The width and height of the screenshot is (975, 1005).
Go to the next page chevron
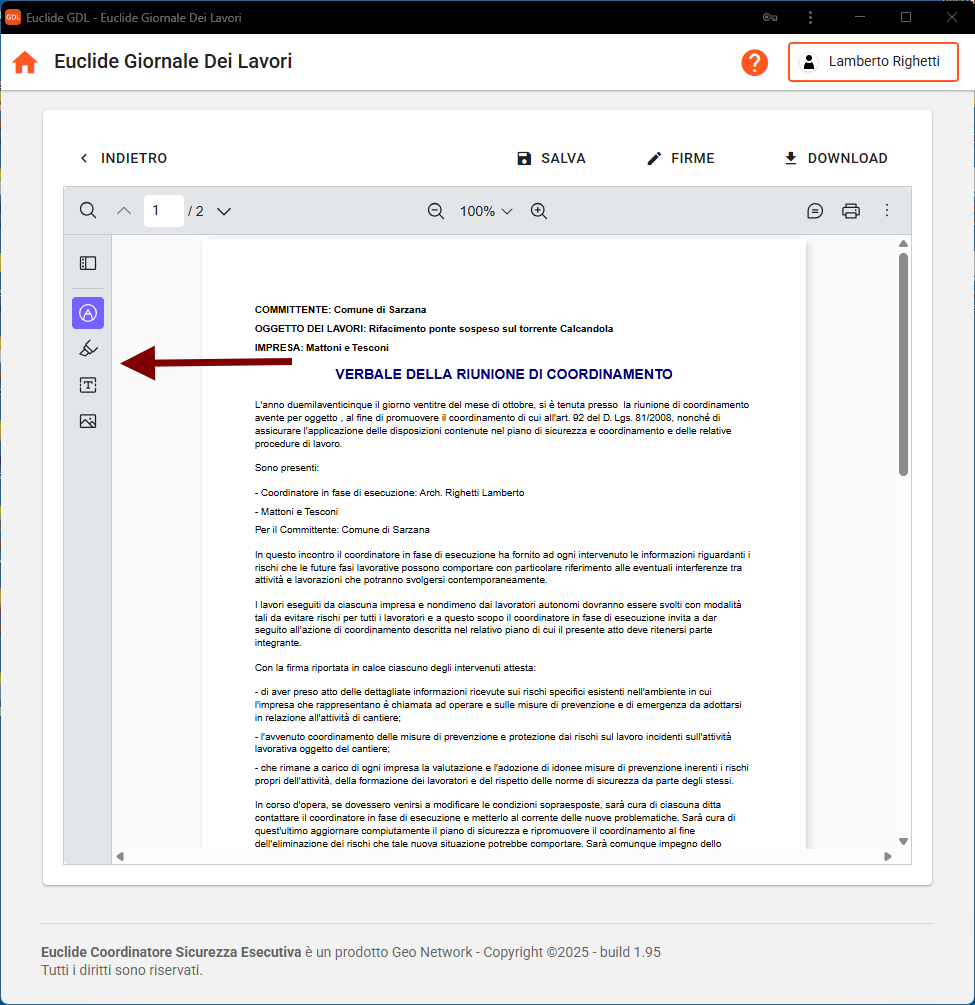(x=224, y=211)
